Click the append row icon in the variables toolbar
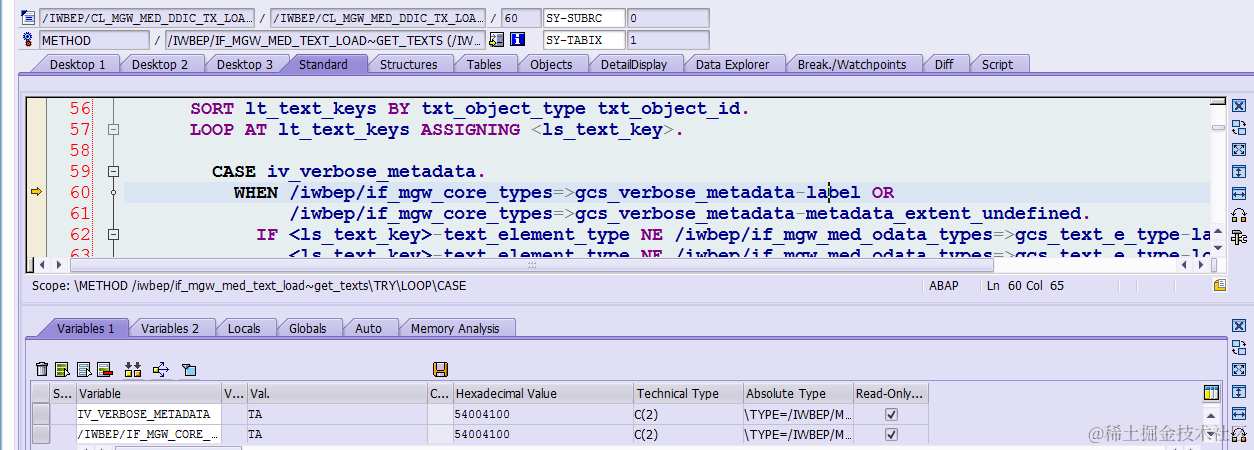1254x450 pixels. click(84, 370)
